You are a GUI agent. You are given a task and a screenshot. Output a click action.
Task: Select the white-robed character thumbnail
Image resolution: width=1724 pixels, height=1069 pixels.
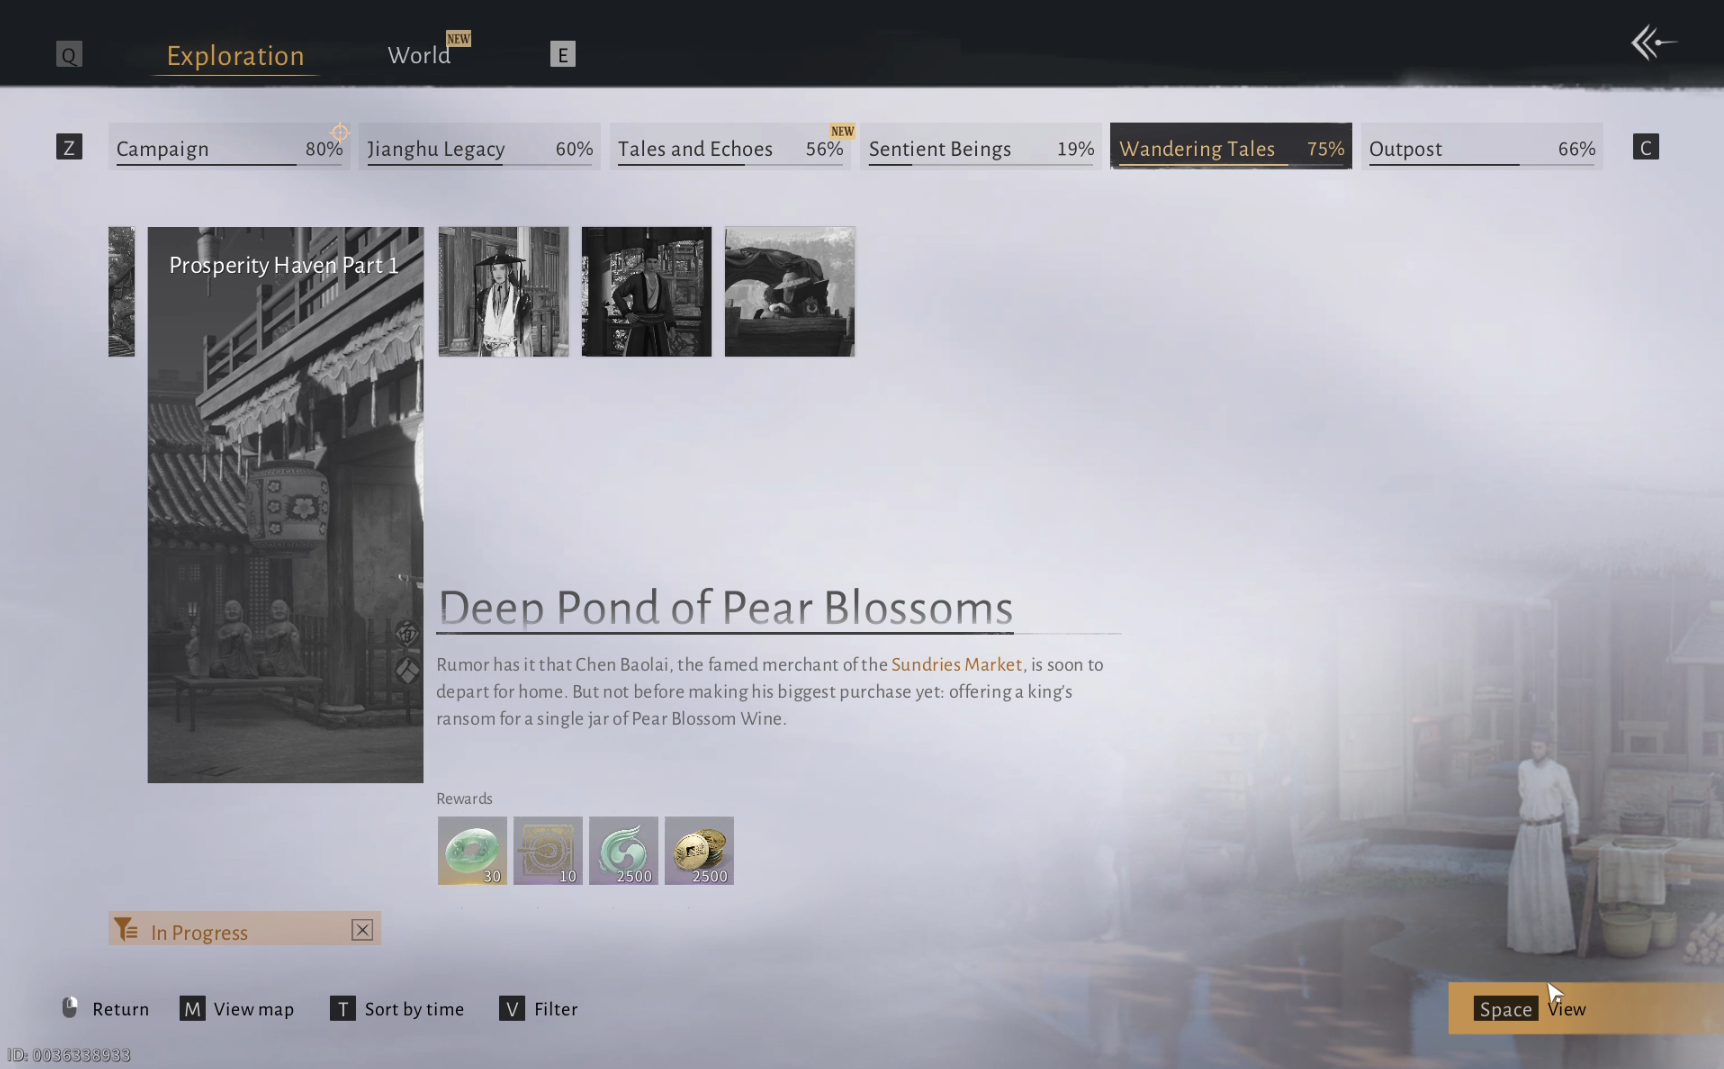coord(503,292)
